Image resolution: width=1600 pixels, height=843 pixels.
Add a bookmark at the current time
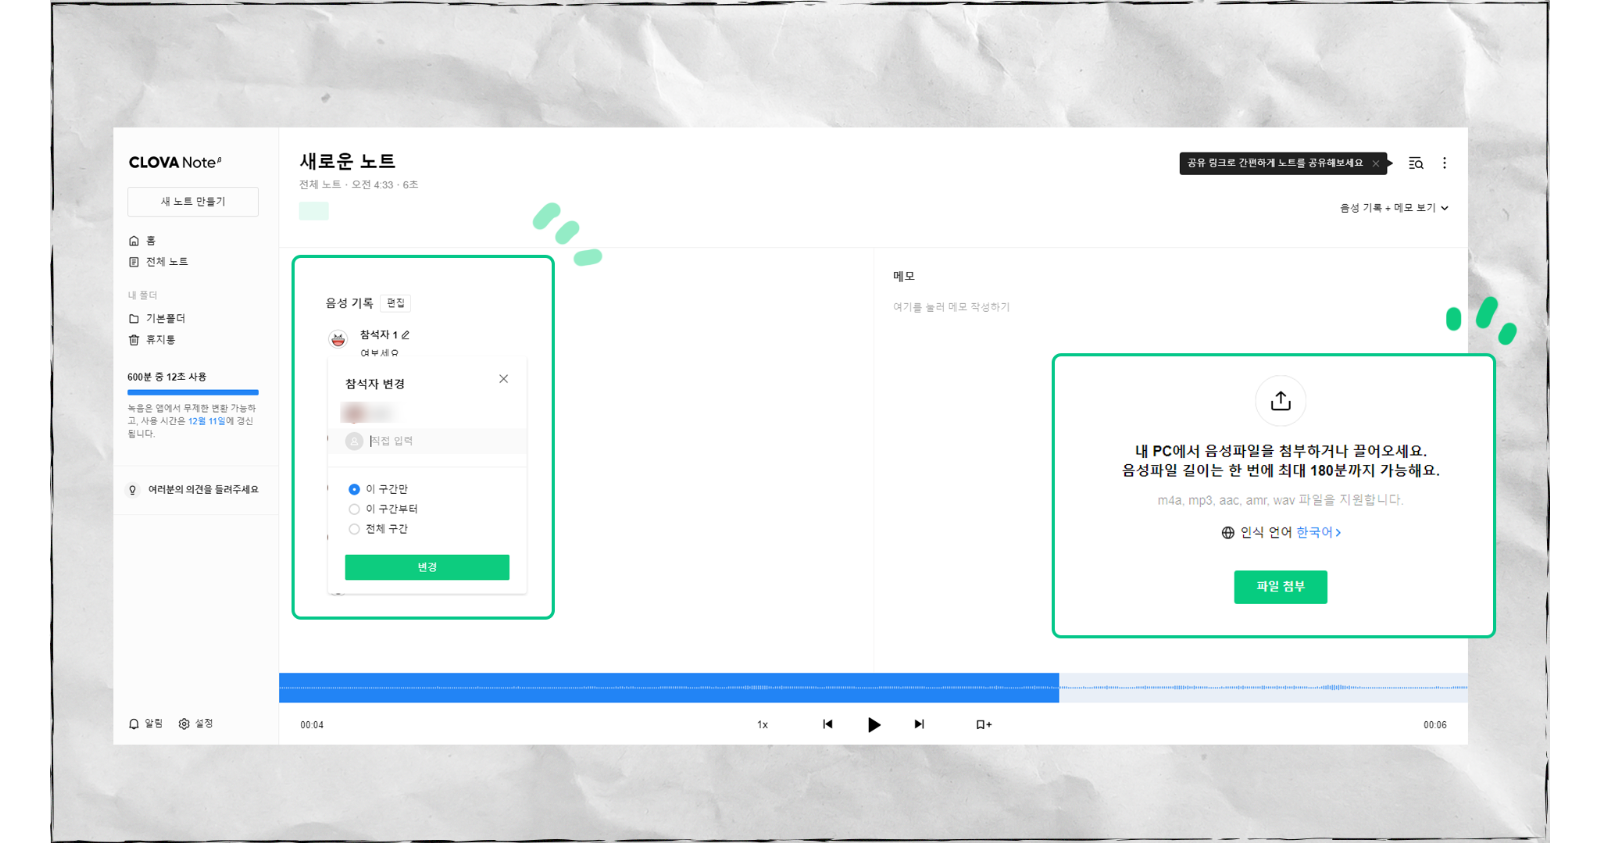point(984,725)
